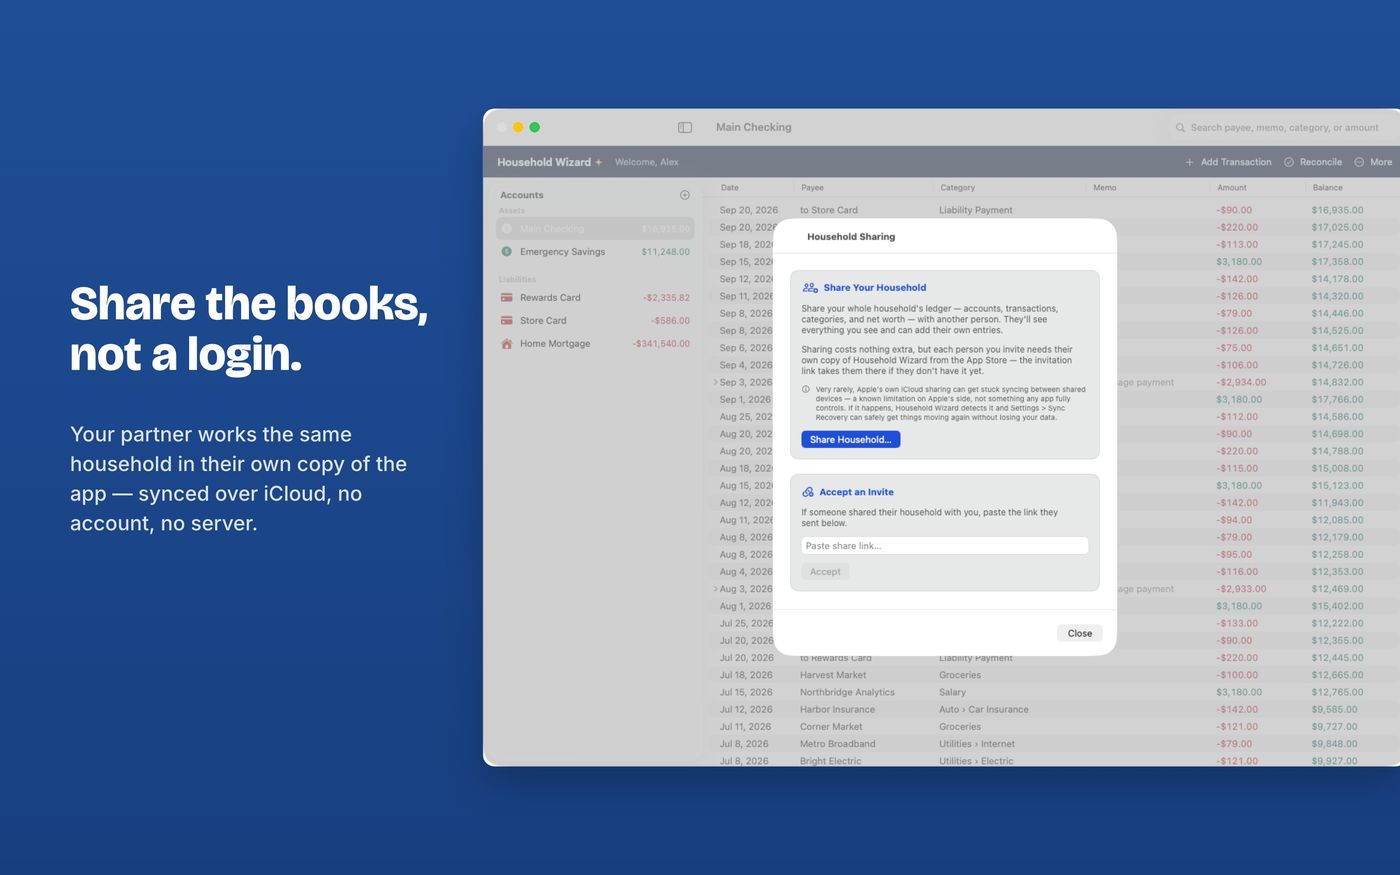Screen dimensions: 1400x875
Task: Click Add Transaction in the toolbar
Action: coord(1228,162)
